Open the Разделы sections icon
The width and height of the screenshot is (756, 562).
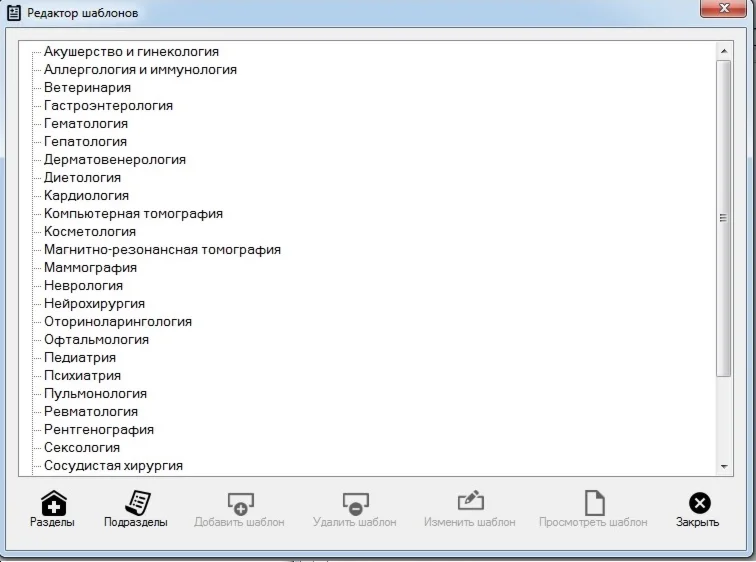[54, 503]
